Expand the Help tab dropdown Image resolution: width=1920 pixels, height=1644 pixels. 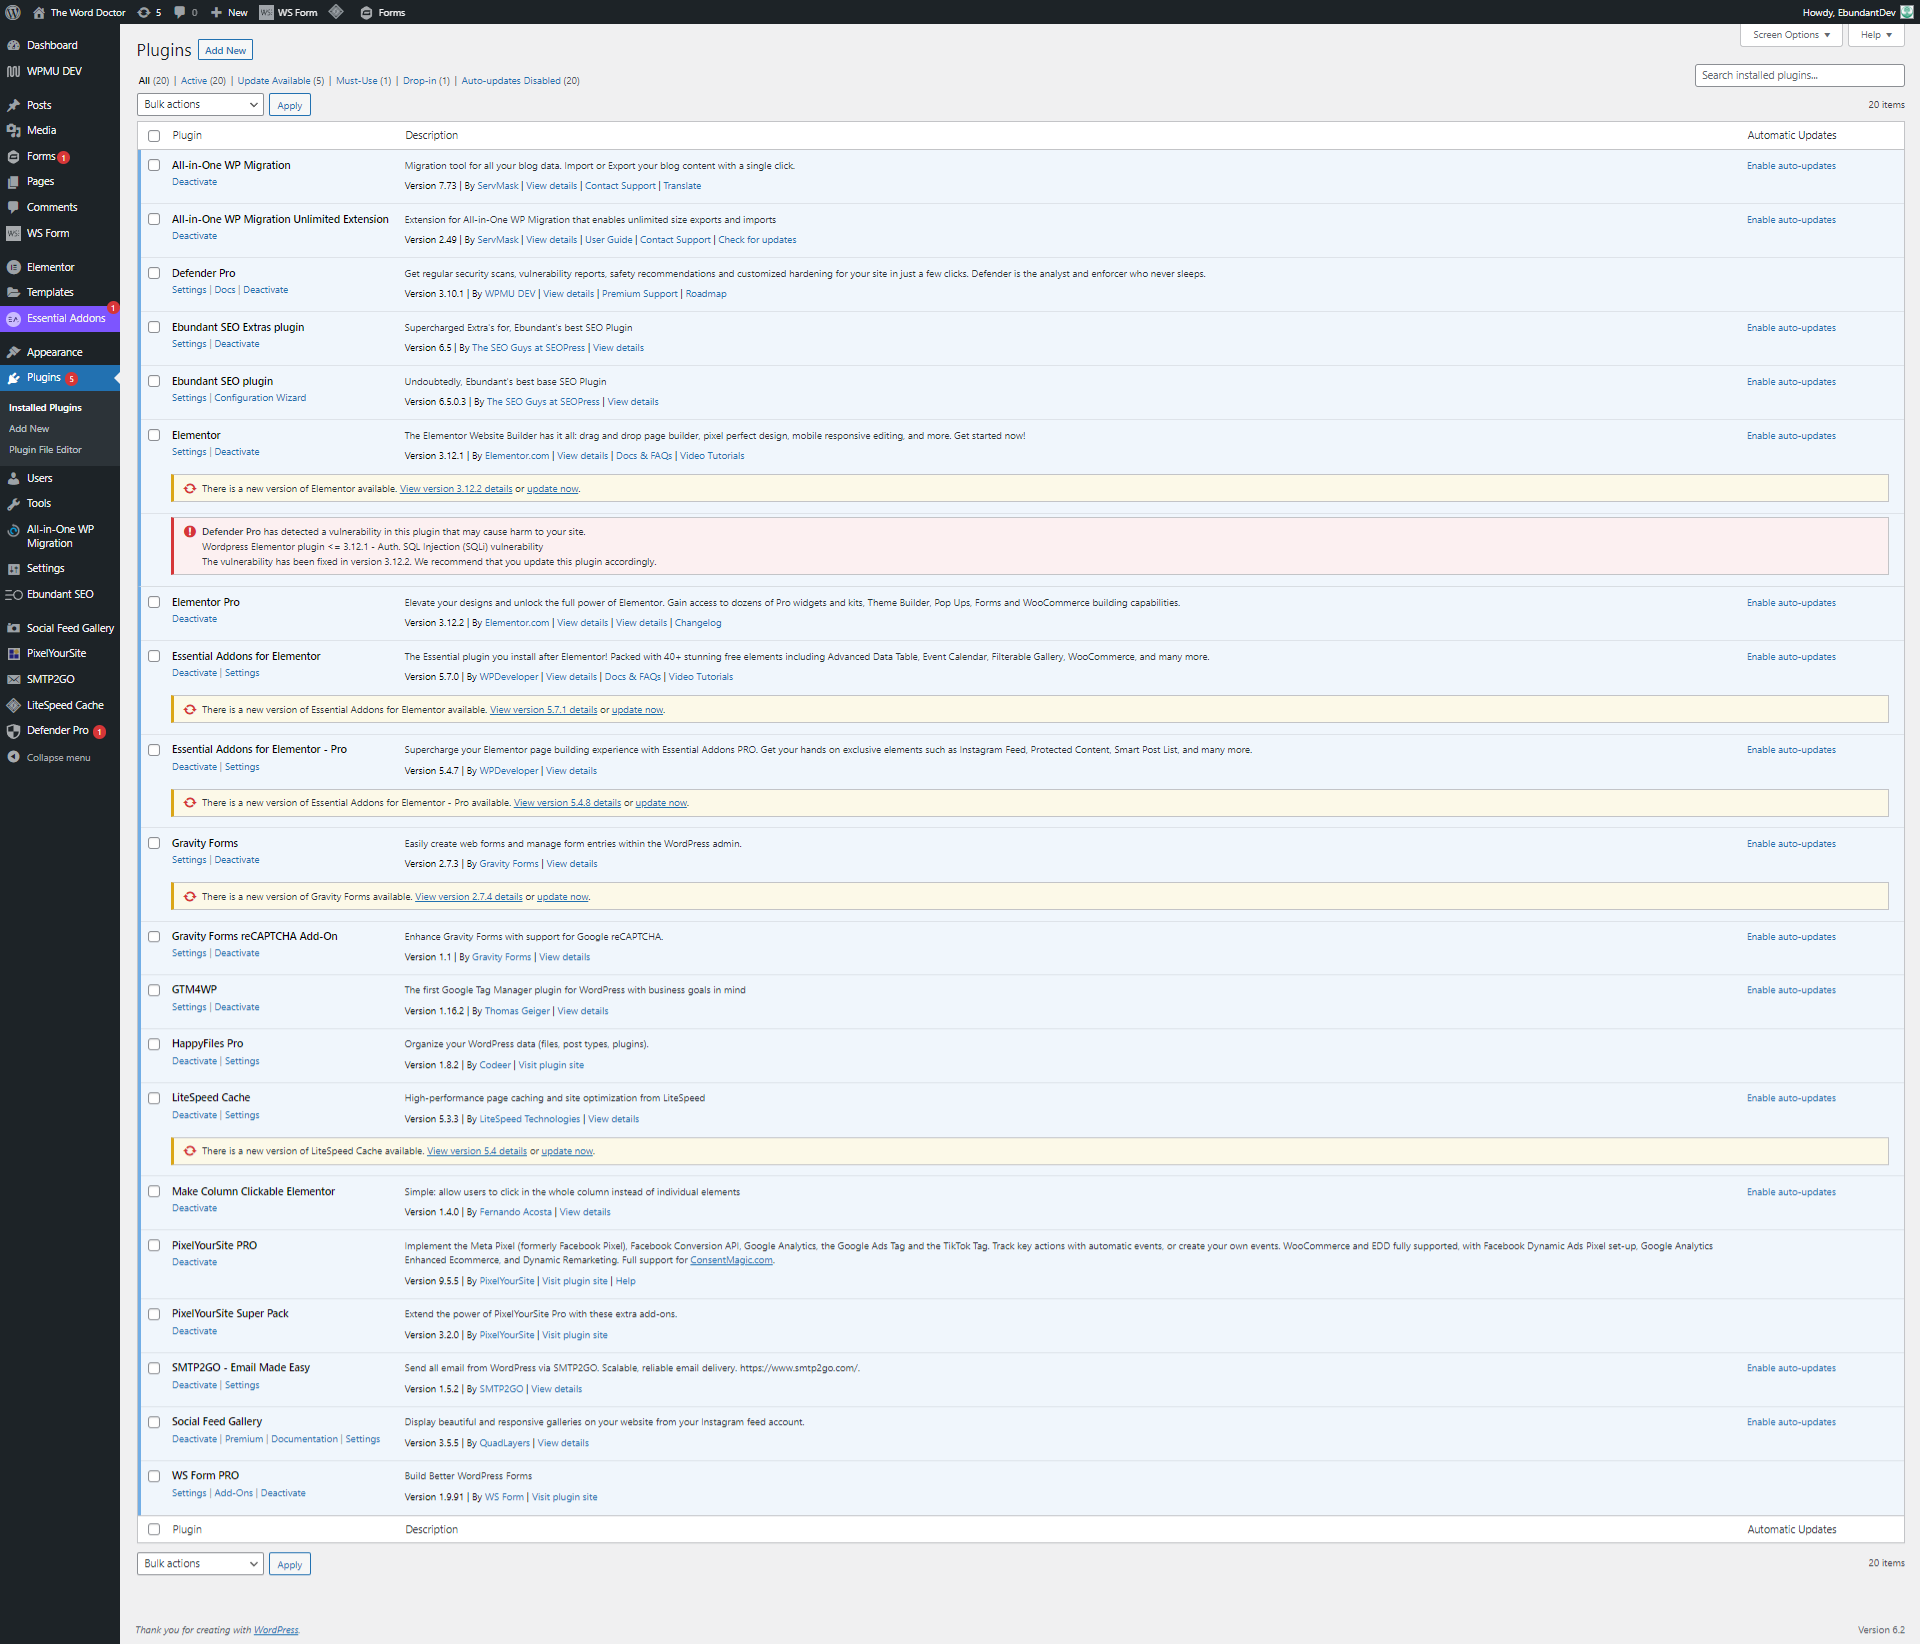(x=1875, y=35)
